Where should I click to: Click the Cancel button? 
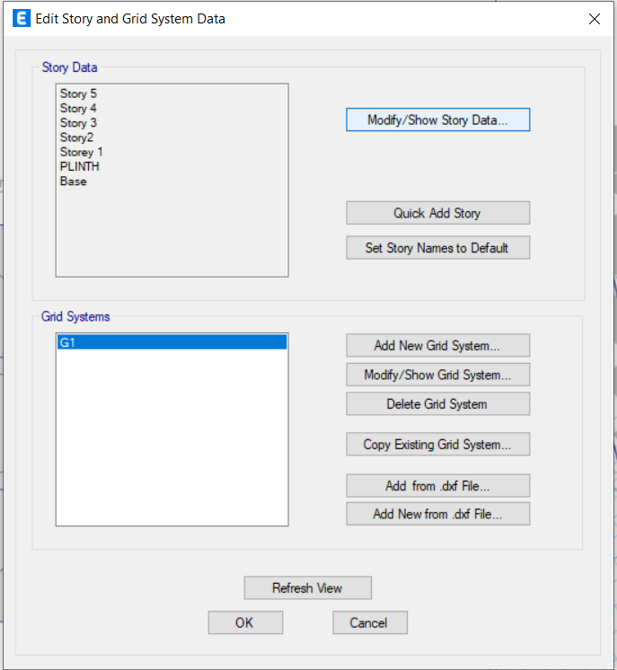(370, 623)
